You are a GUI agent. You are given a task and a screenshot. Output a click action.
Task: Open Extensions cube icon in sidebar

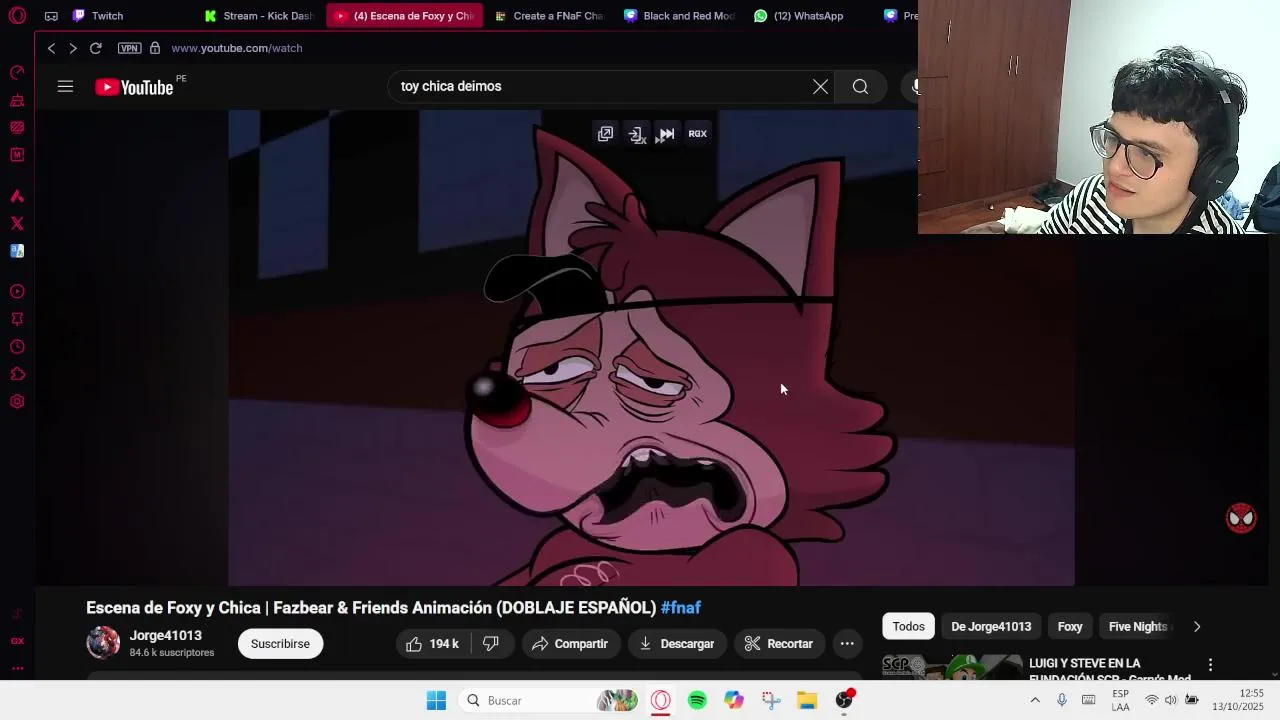click(17, 374)
